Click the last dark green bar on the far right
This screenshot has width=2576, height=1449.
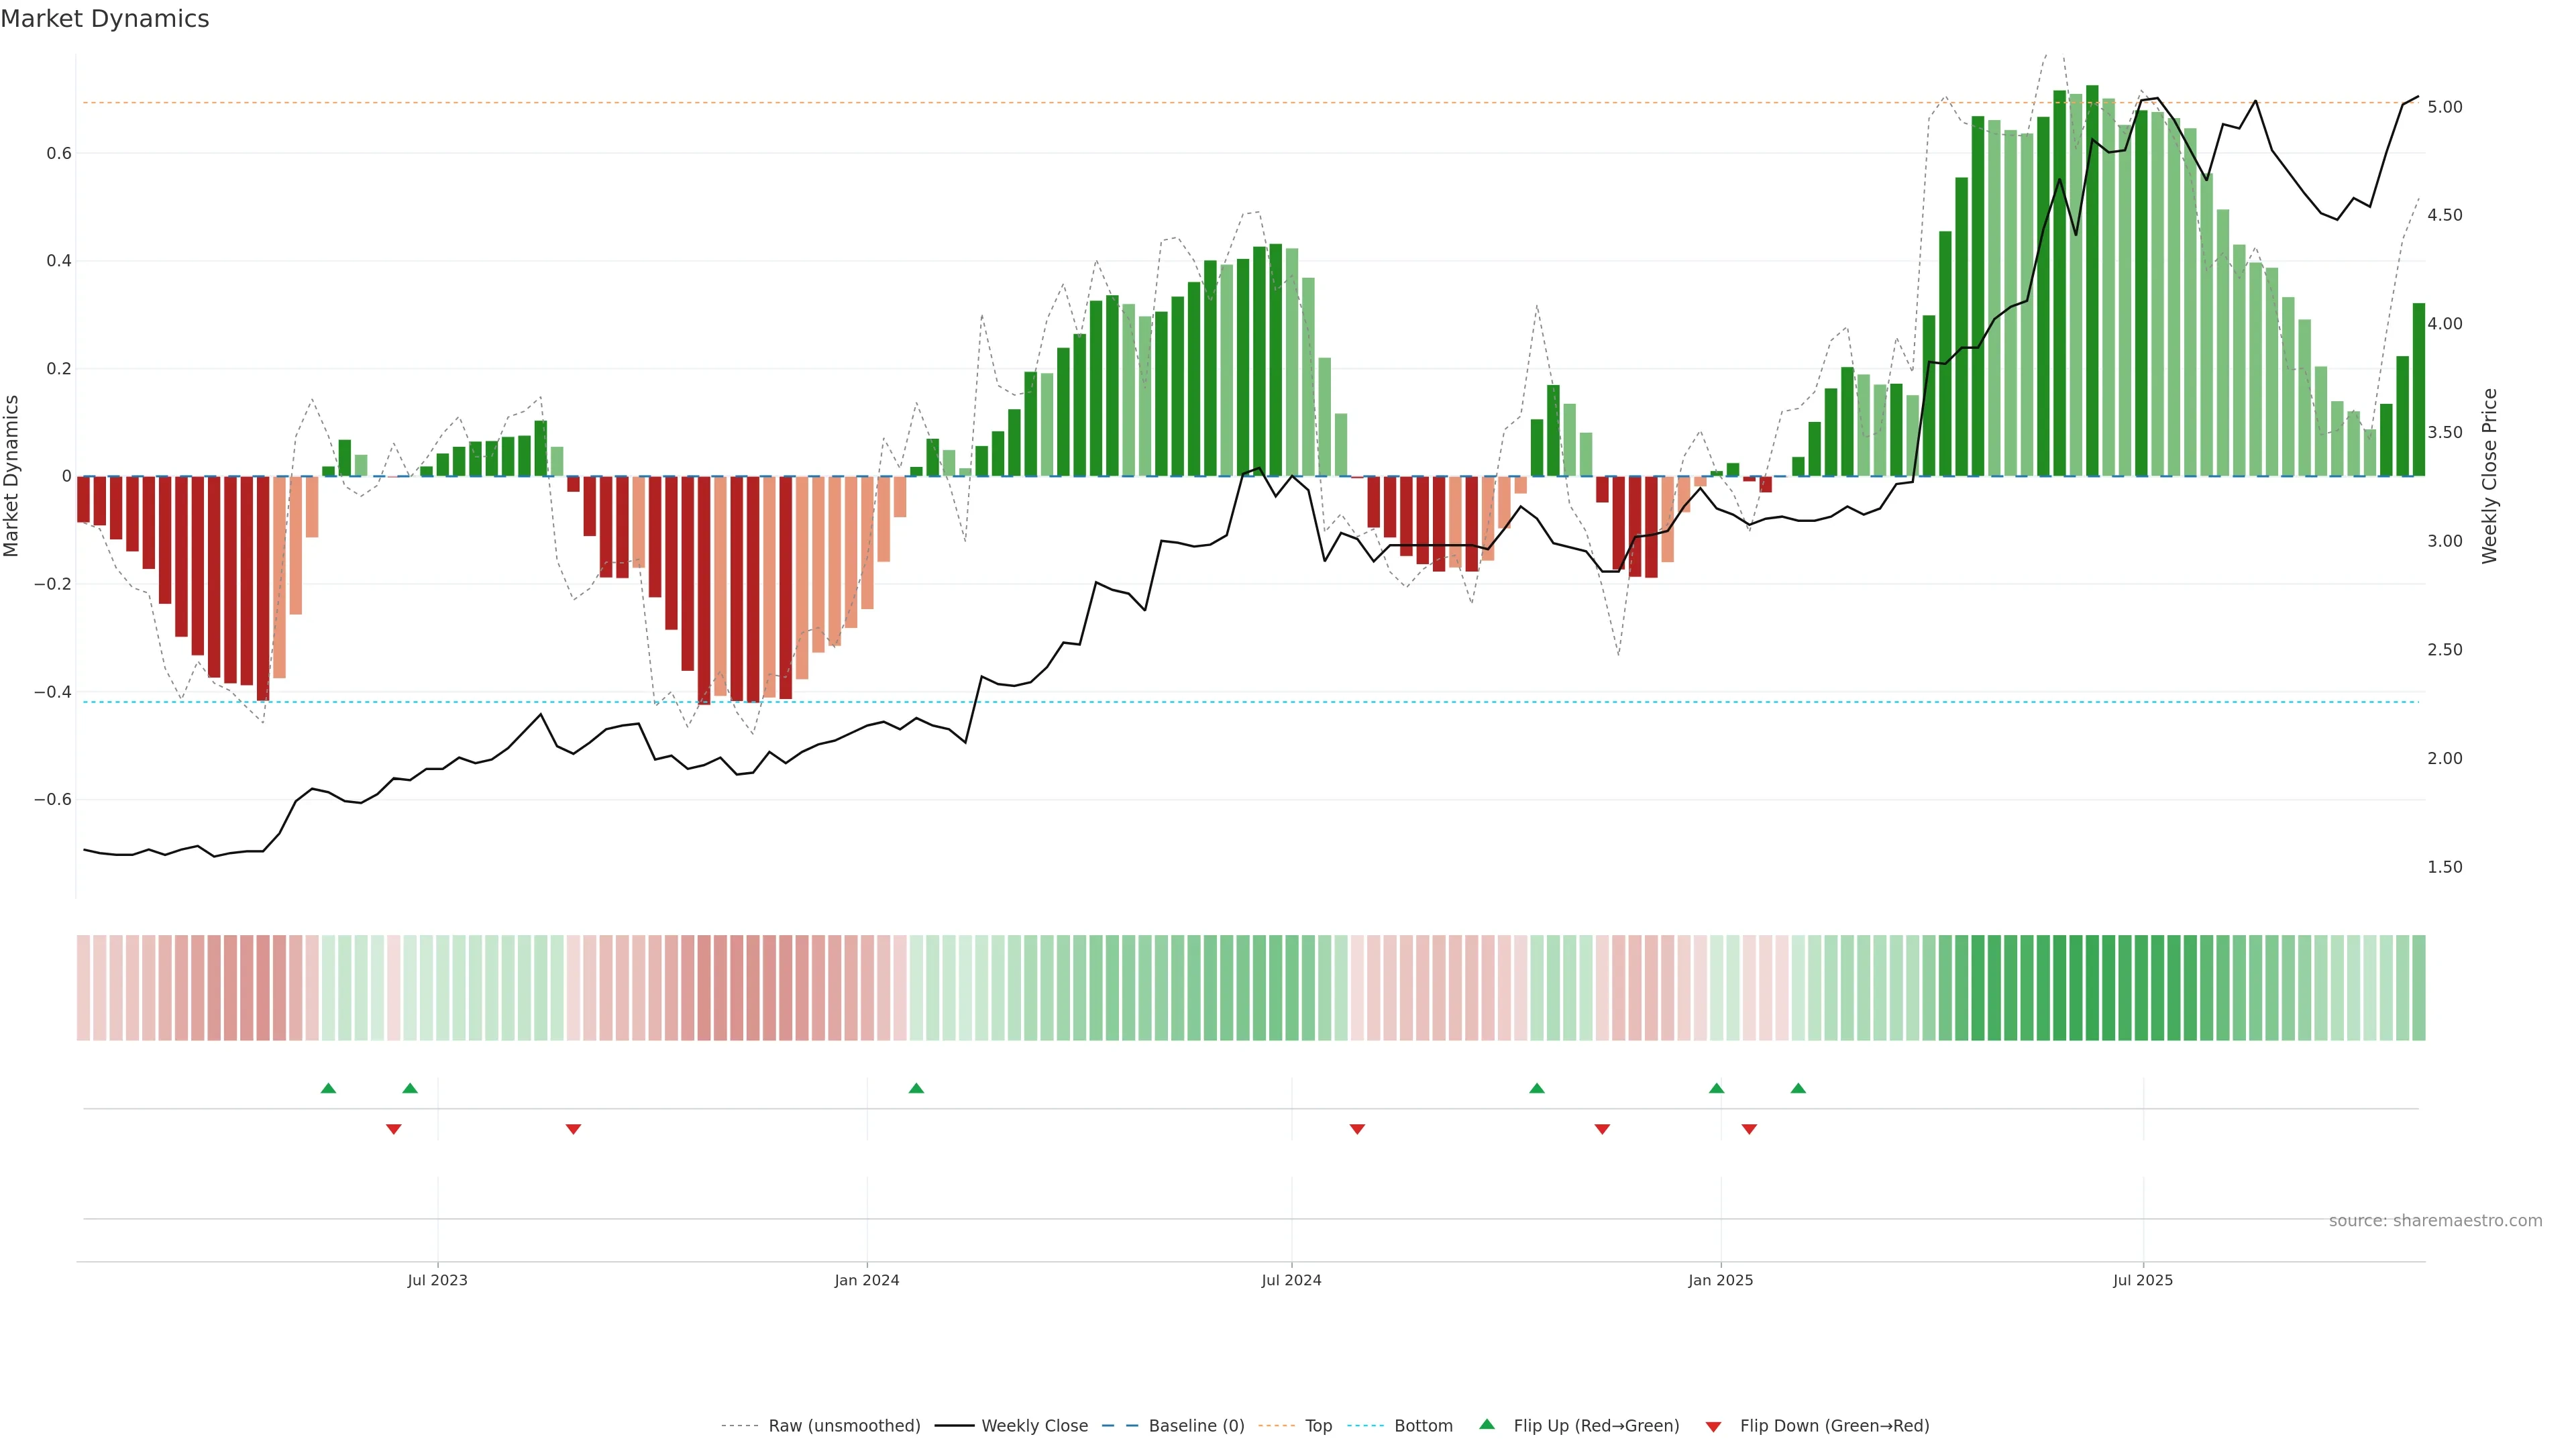coord(2418,390)
